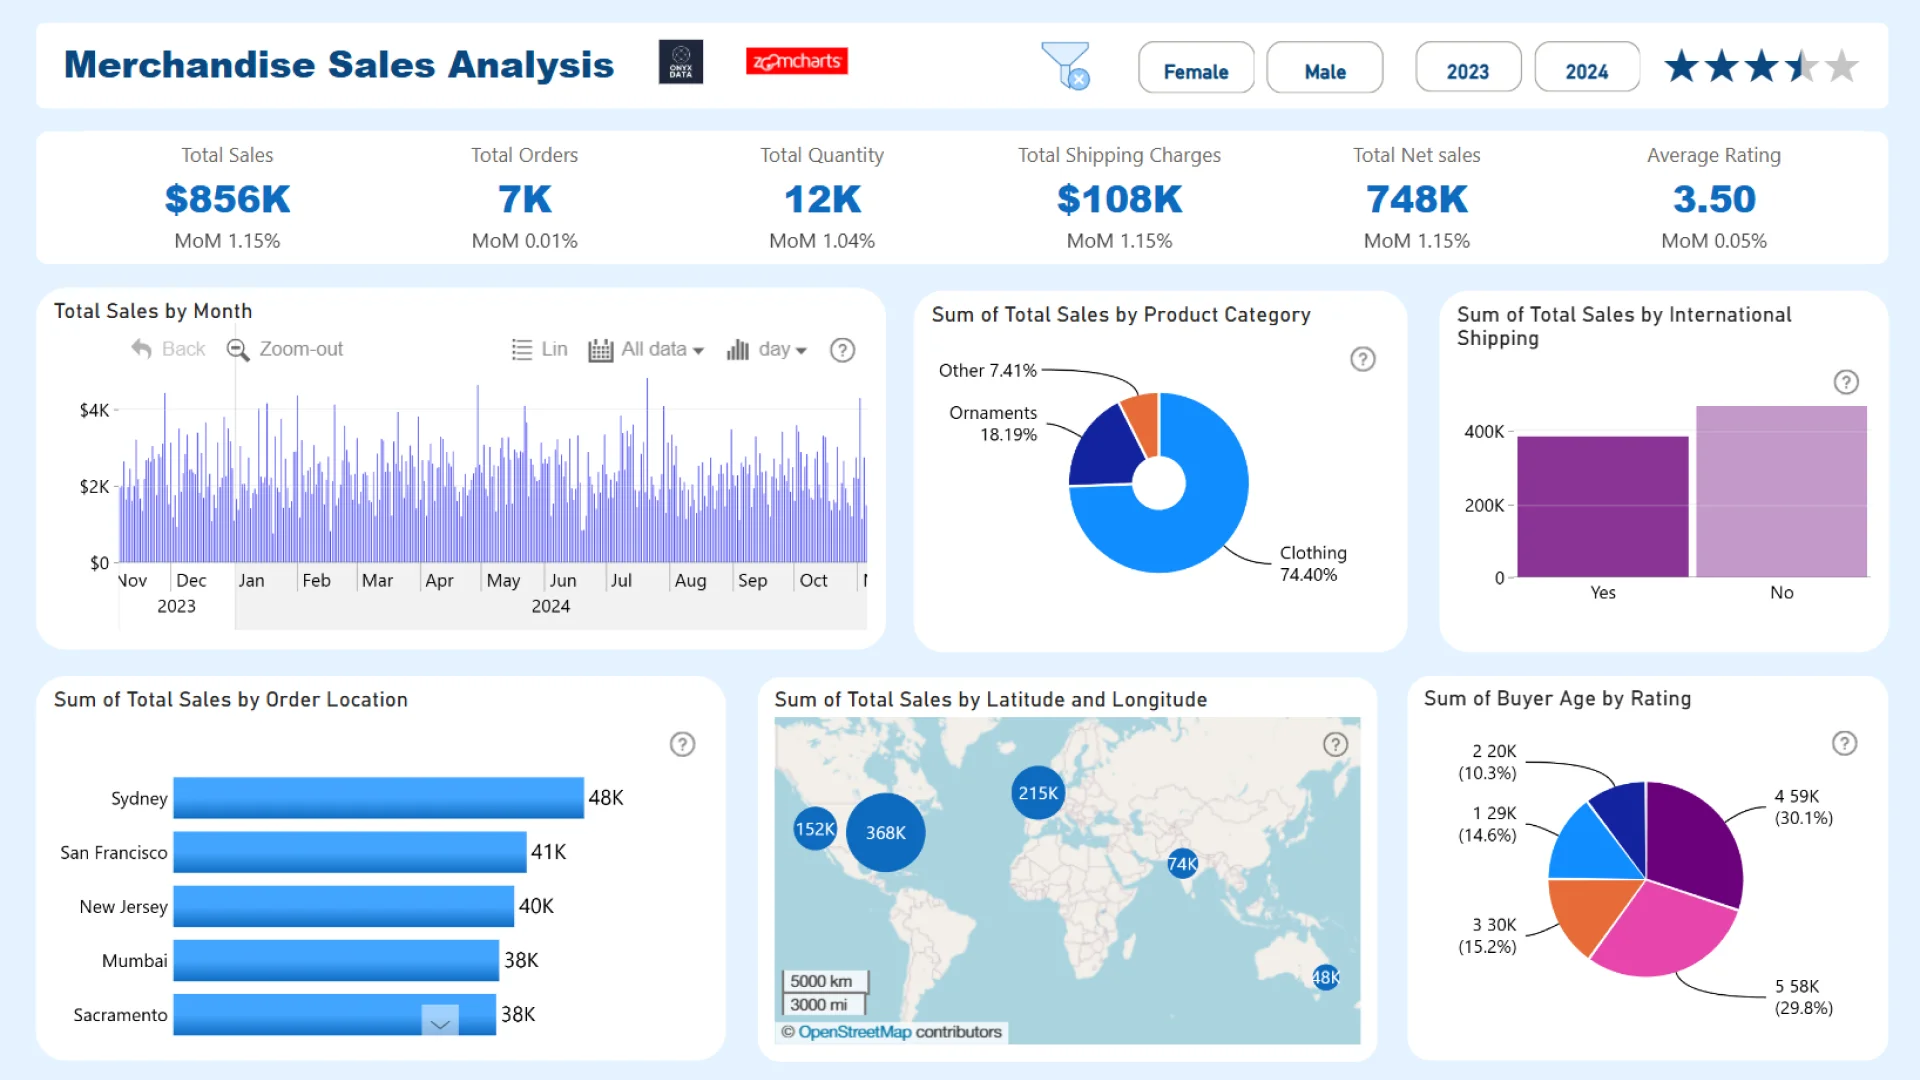Click the Dec label on time axis

tap(191, 580)
